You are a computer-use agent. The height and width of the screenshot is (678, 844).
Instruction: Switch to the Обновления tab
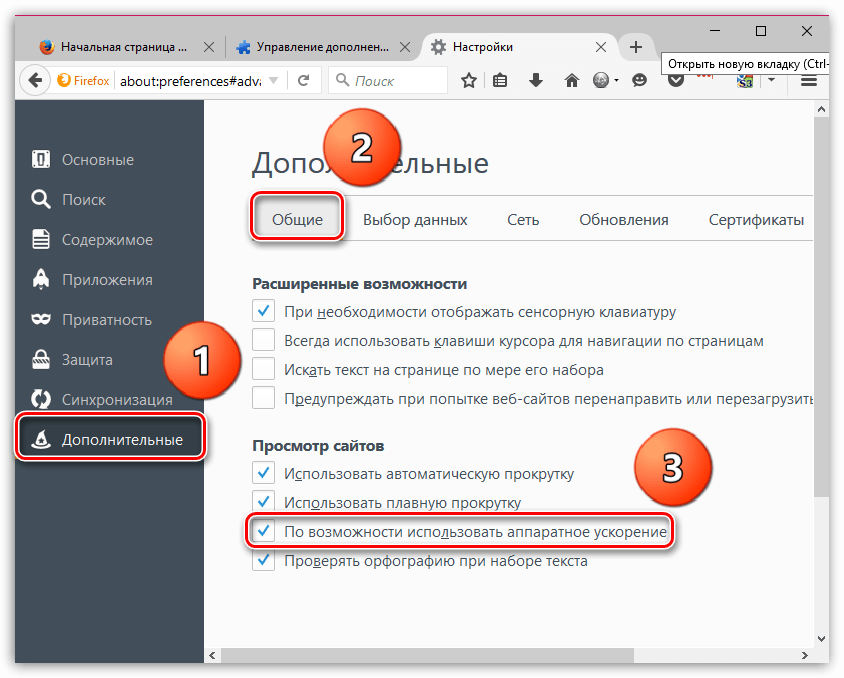pyautogui.click(x=623, y=220)
